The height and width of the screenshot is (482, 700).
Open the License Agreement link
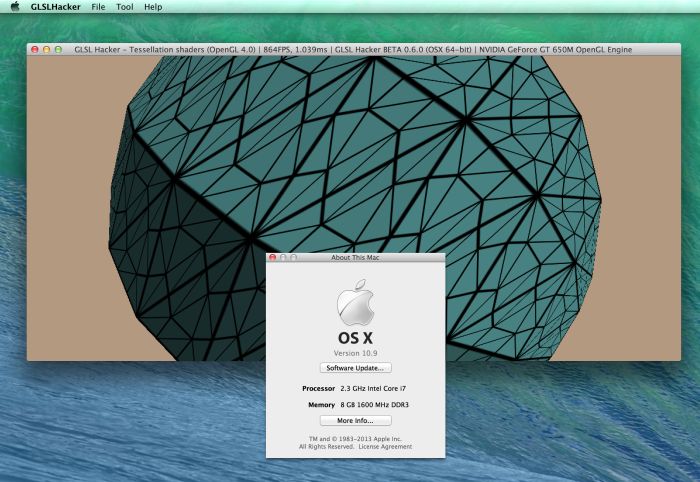[385, 446]
